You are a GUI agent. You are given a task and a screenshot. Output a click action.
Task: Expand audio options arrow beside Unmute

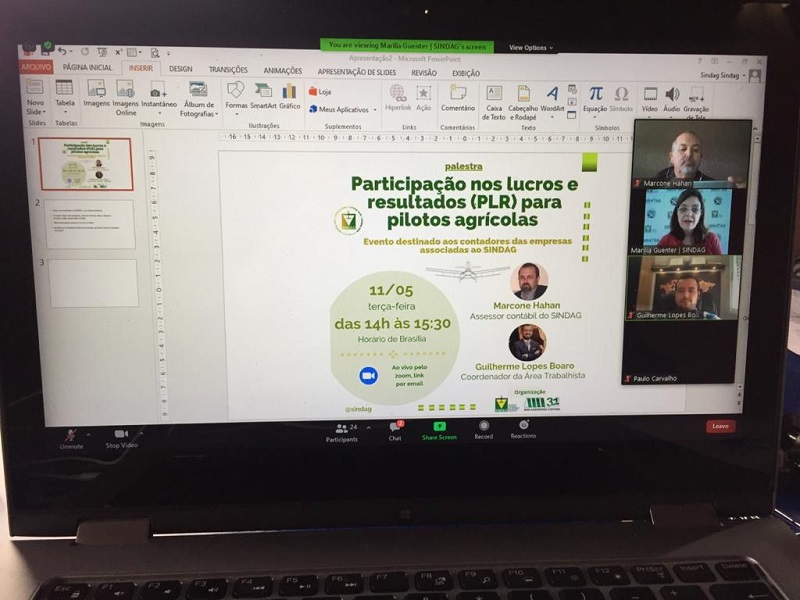pyautogui.click(x=88, y=432)
